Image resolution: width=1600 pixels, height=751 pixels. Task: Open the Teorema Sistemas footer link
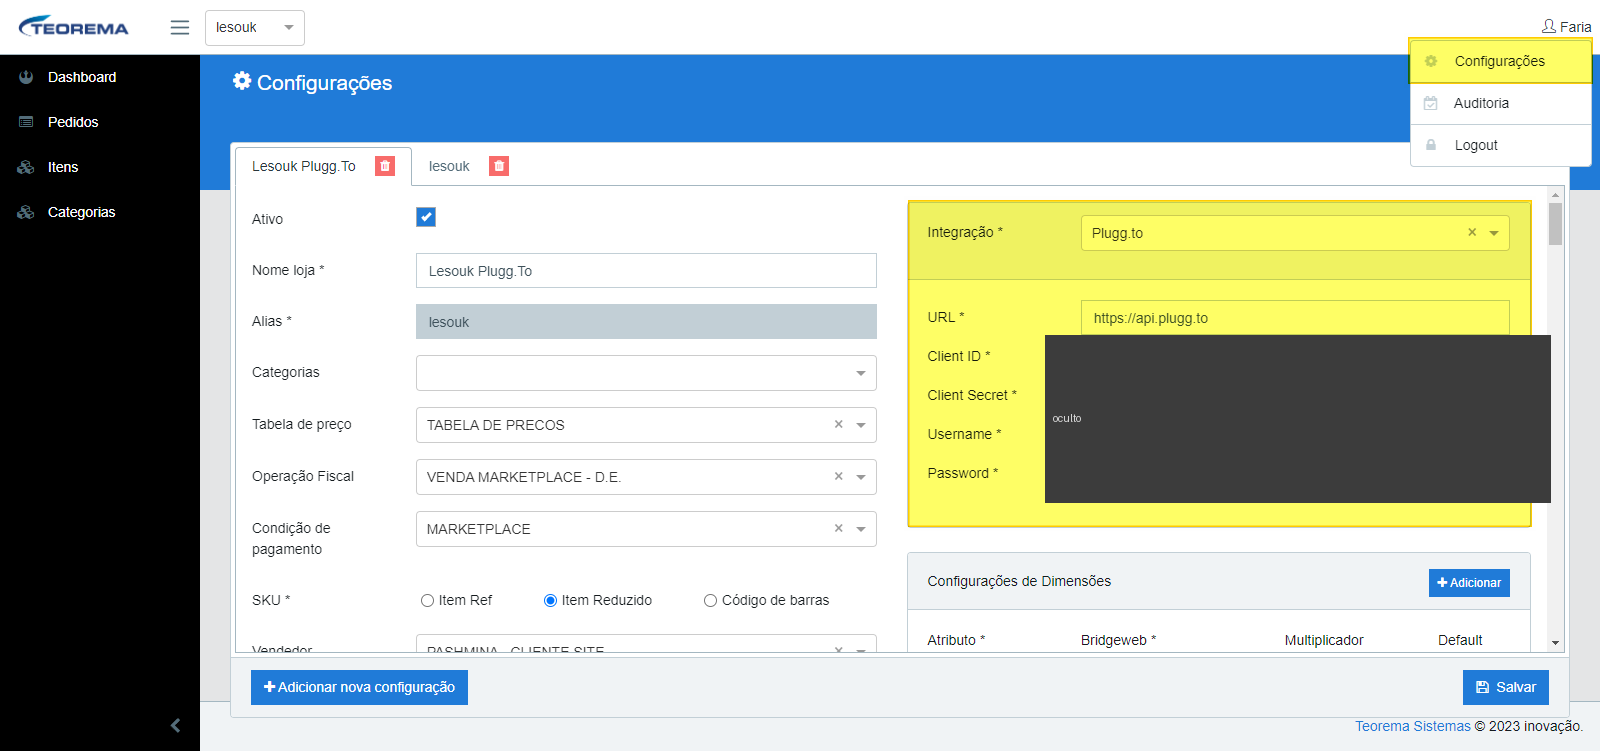pos(1413,726)
